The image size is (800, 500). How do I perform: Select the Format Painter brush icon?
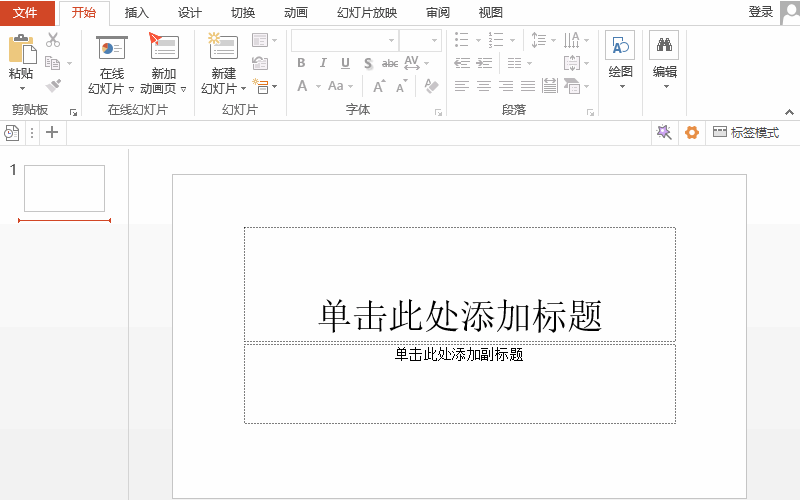point(53,86)
